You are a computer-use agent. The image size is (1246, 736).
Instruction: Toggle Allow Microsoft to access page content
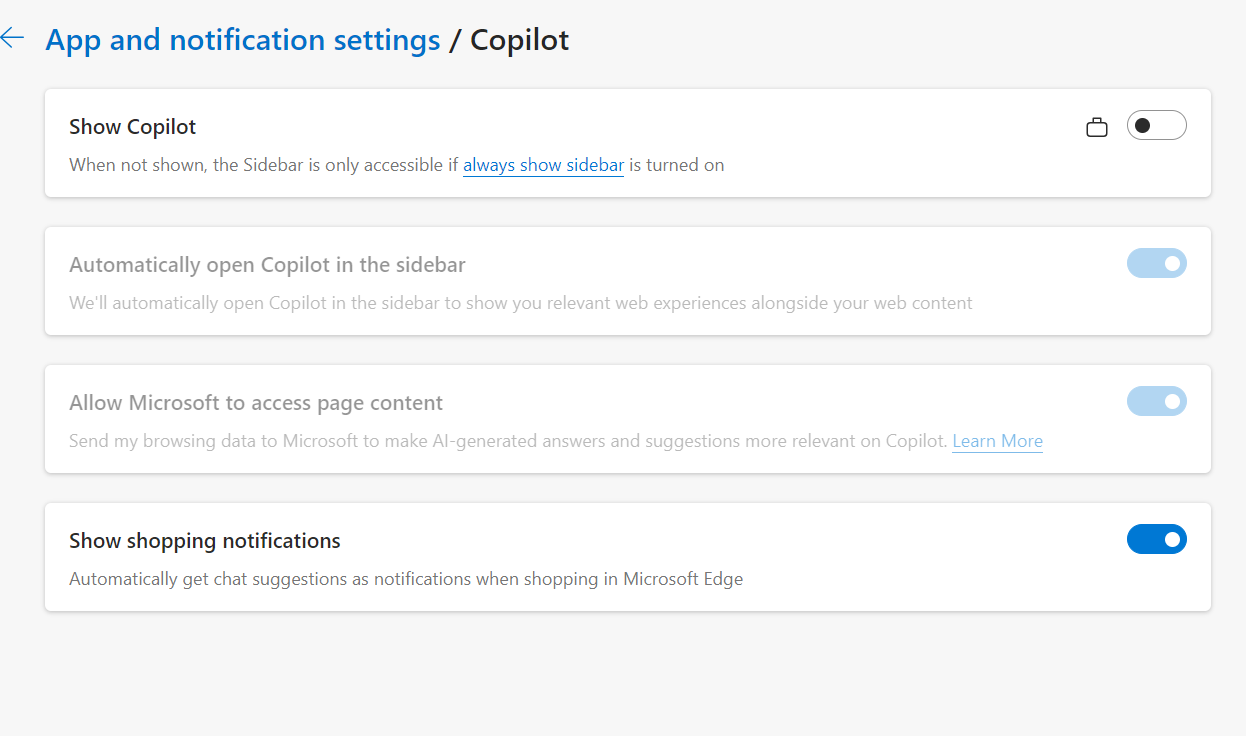pos(1156,402)
